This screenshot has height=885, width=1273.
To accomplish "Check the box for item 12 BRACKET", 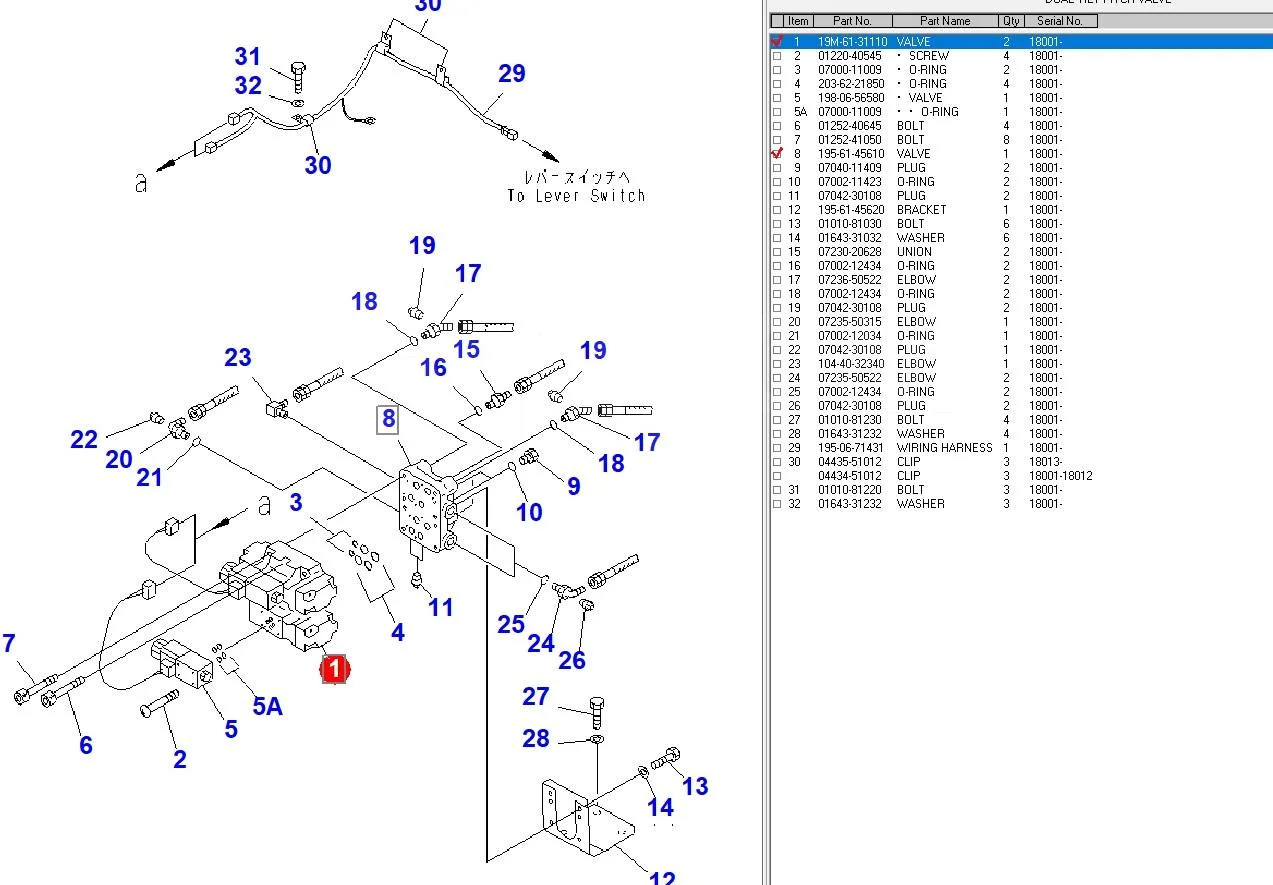I will (777, 210).
